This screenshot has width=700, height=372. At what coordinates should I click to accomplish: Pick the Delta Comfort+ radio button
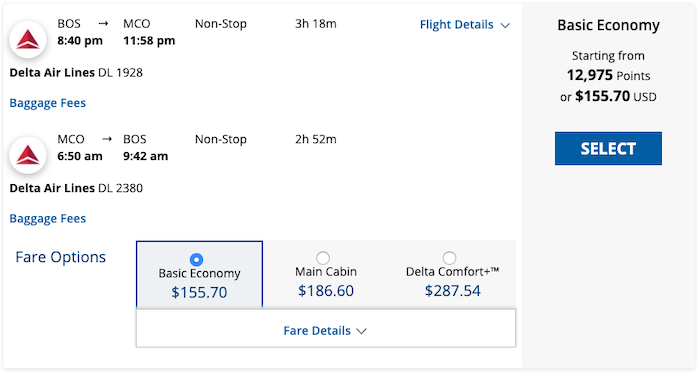point(449,258)
